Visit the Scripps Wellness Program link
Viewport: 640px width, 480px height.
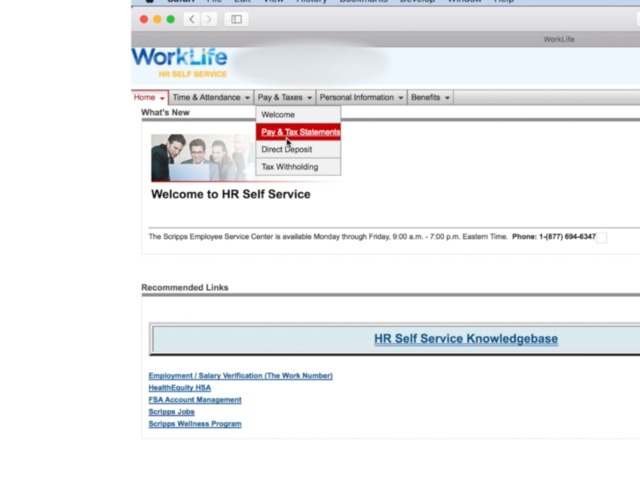coord(195,424)
